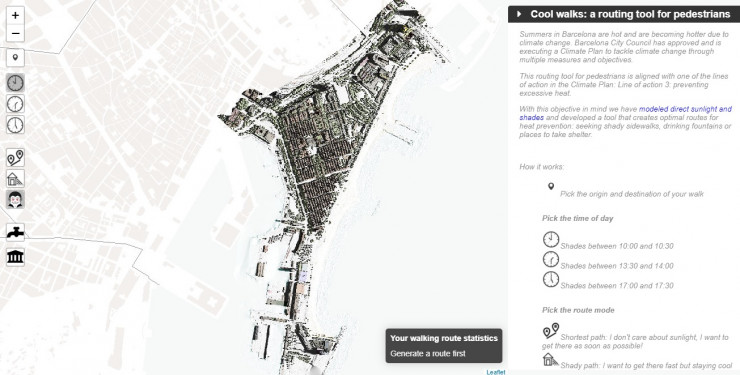Open the Leaflet attribution link
This screenshot has width=740, height=375.
coord(496,372)
